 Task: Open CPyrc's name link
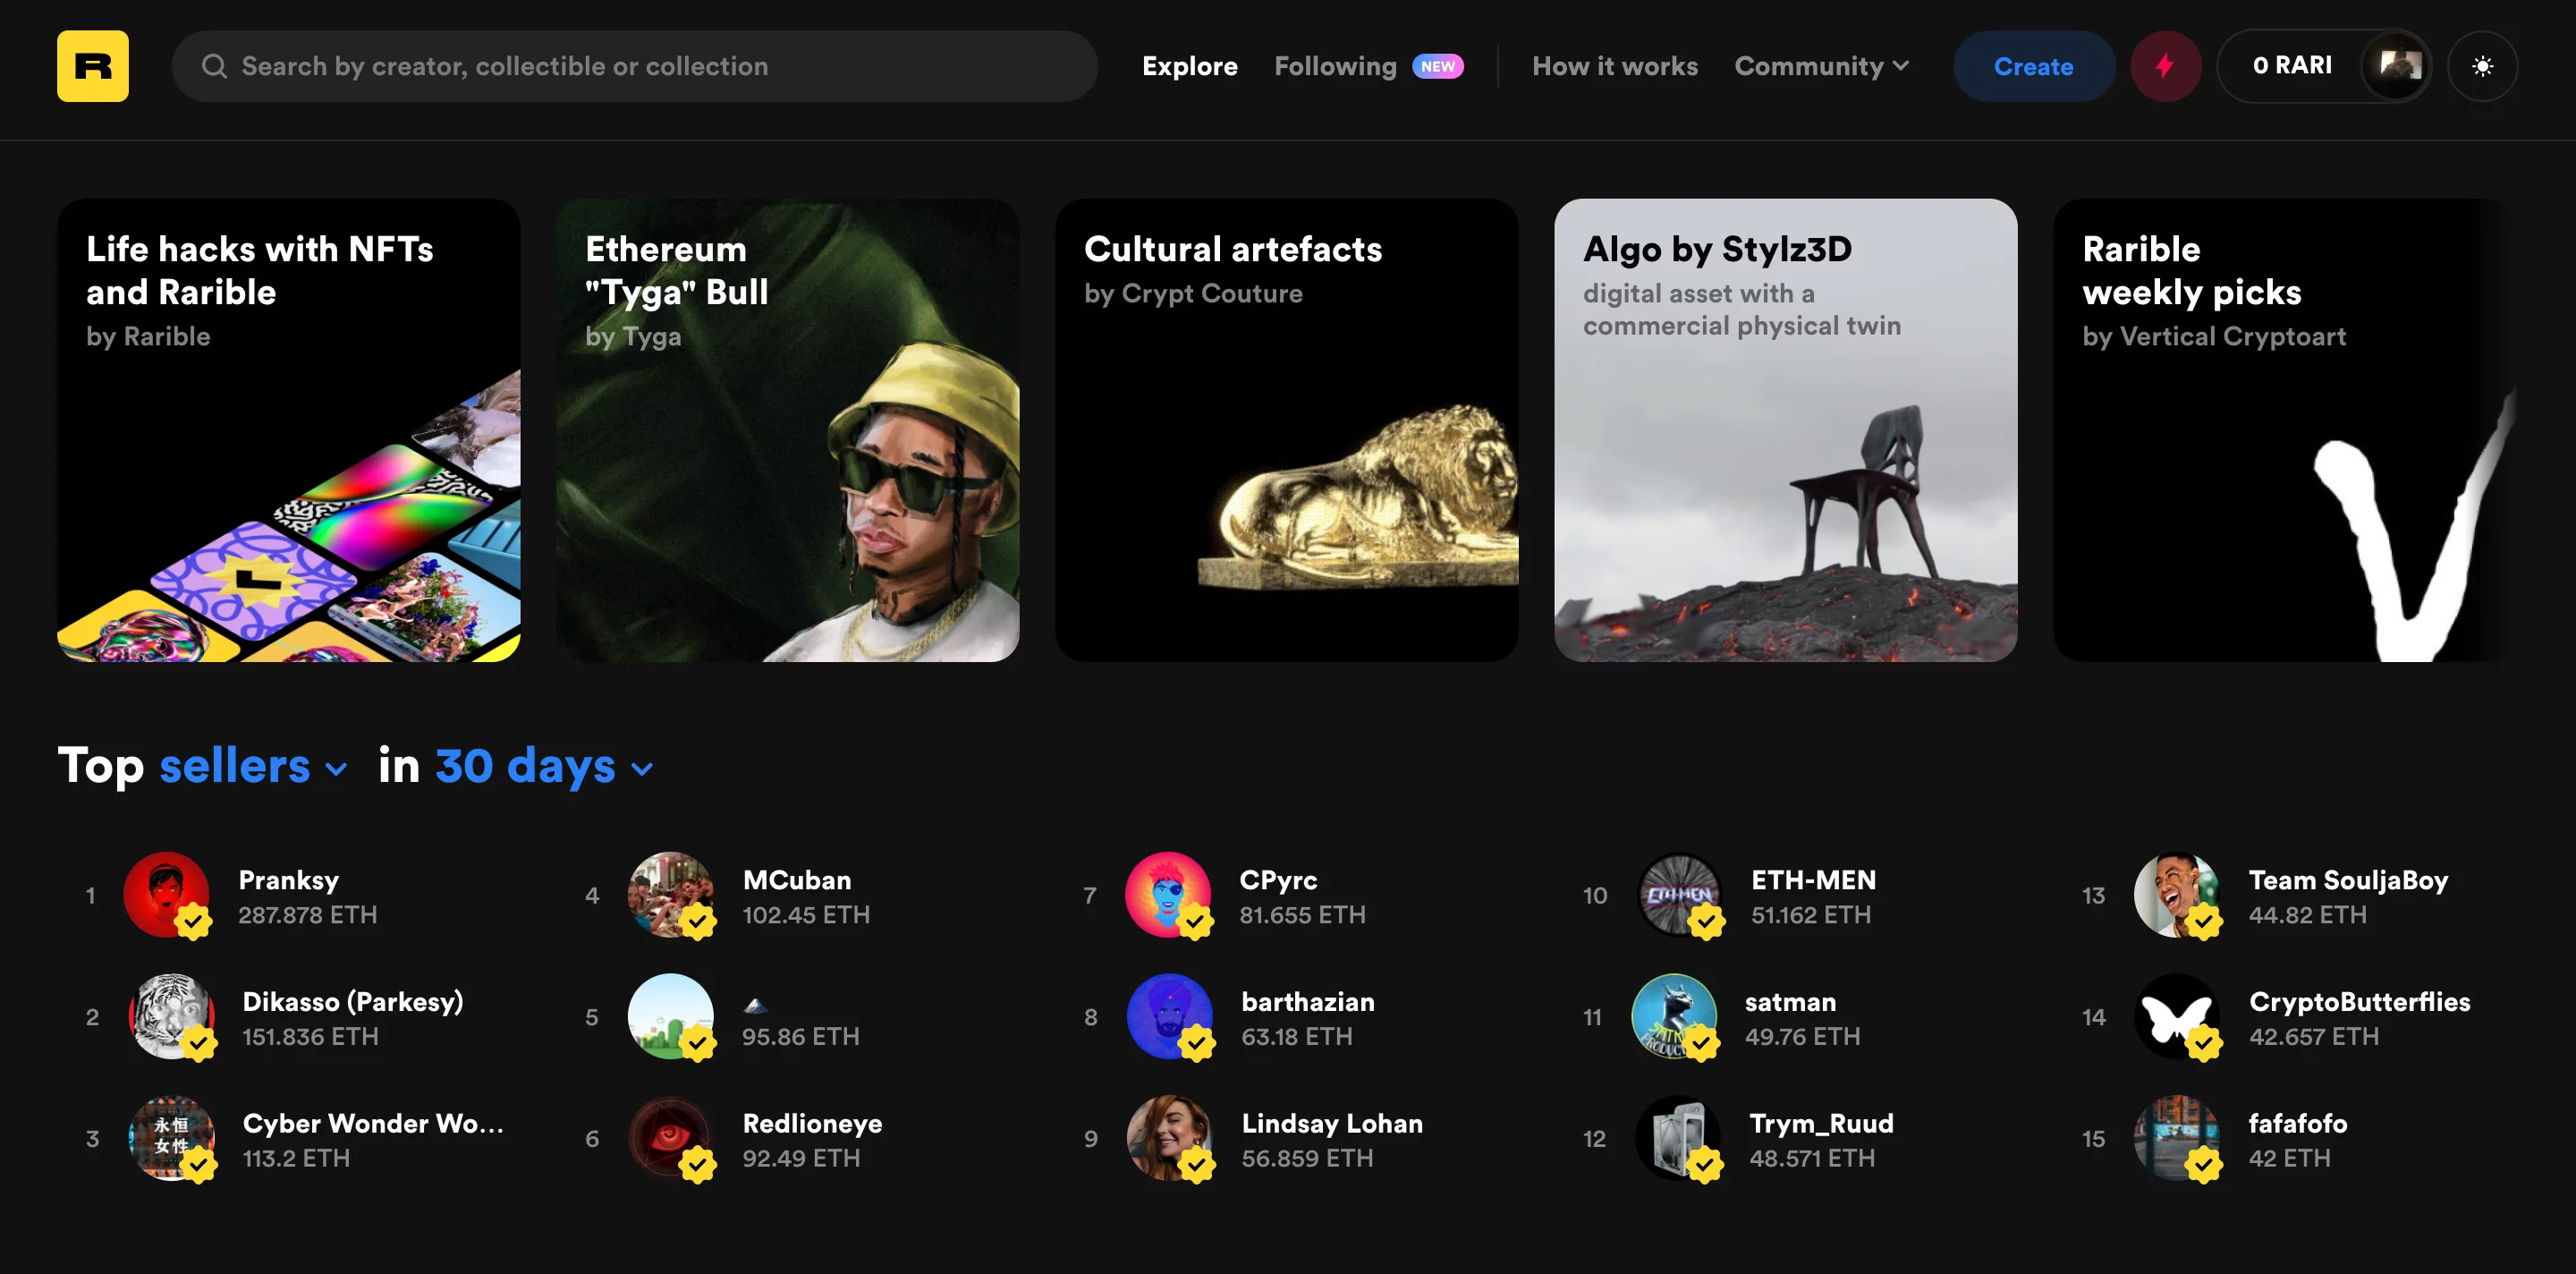(1278, 880)
